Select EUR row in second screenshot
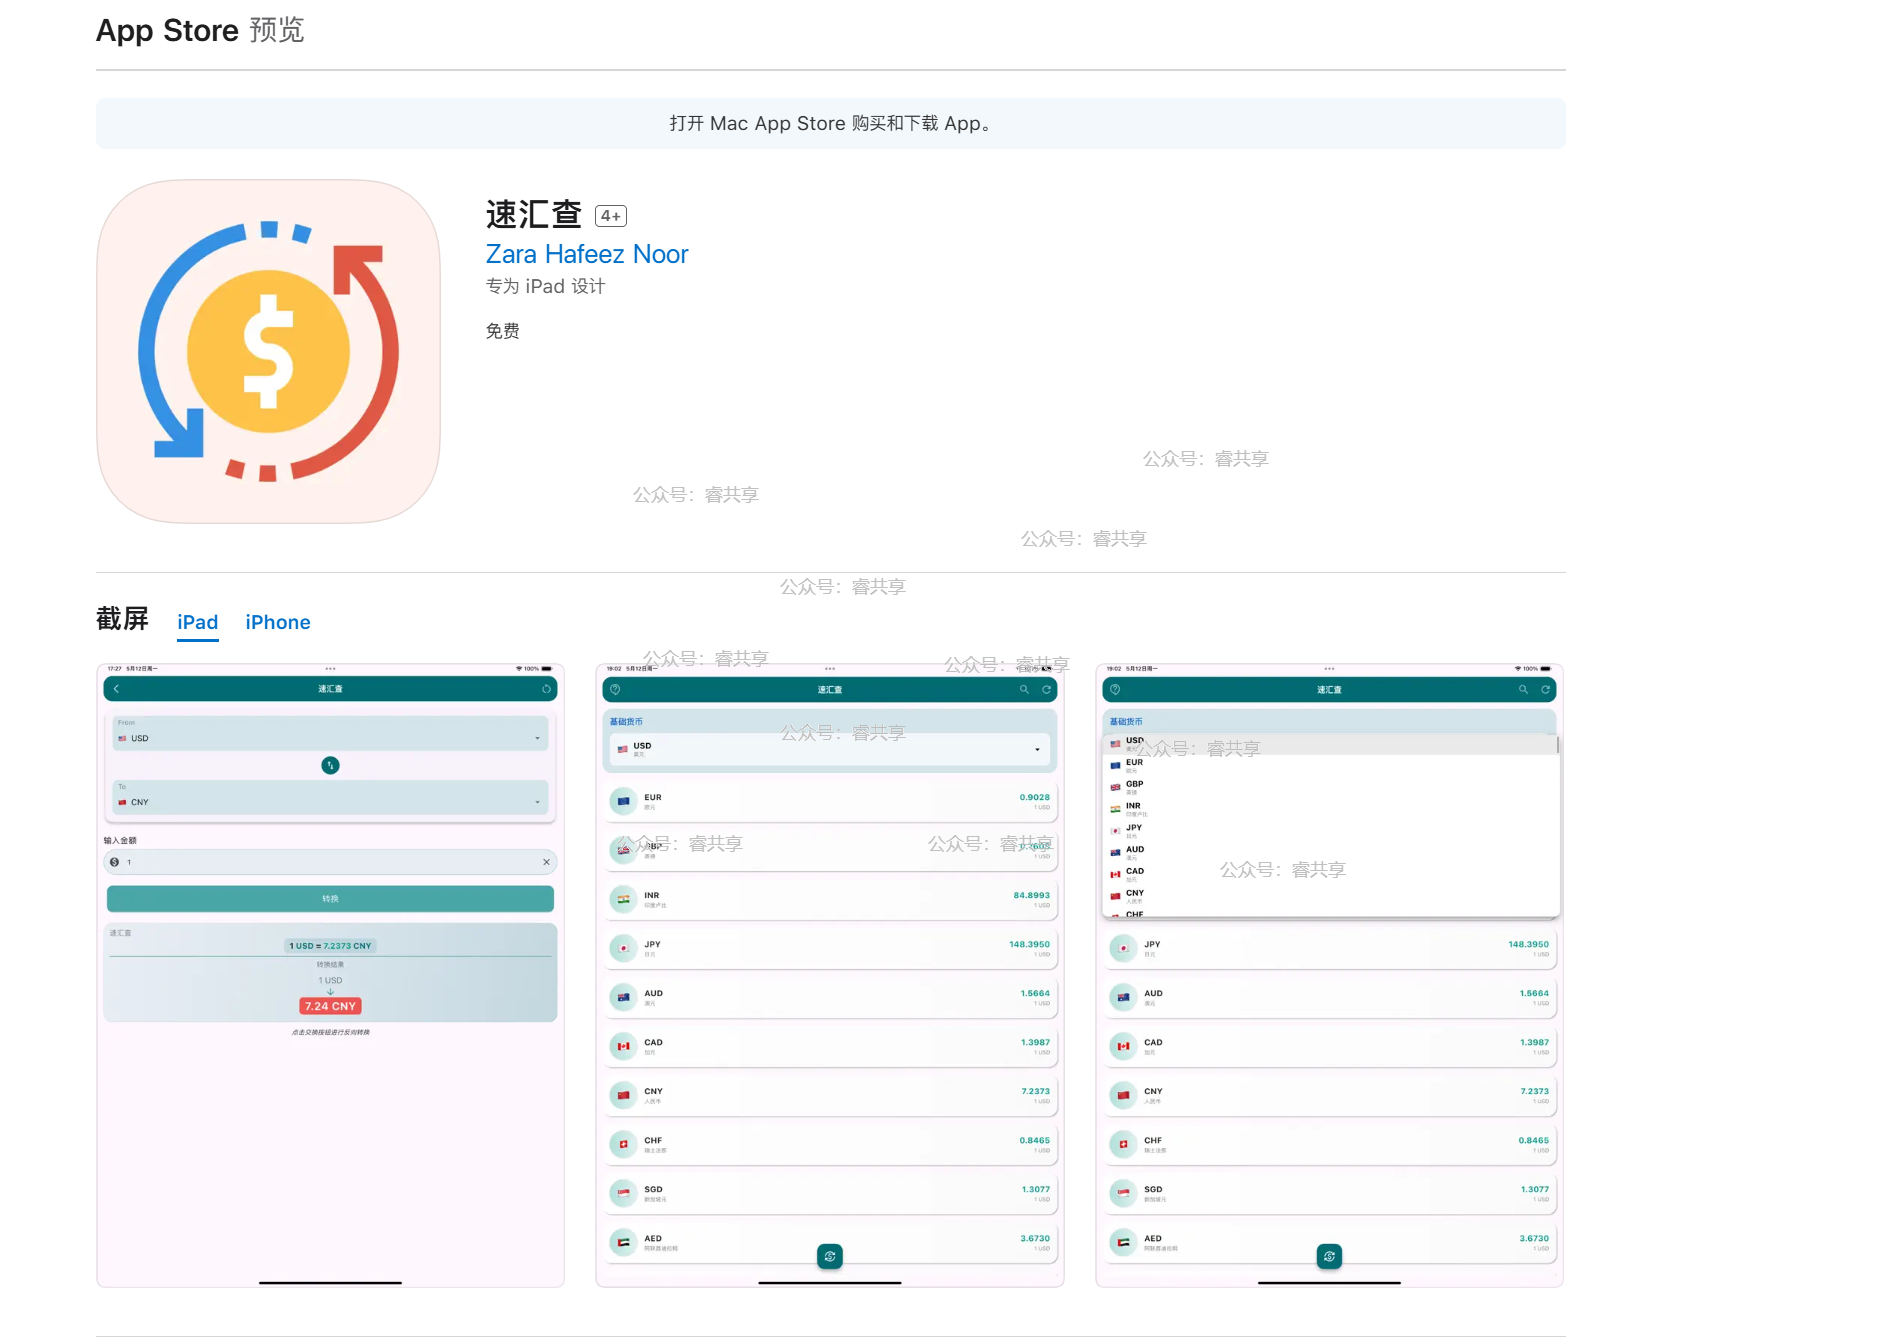Screen dimensions: 1902x1341 (x=830, y=801)
